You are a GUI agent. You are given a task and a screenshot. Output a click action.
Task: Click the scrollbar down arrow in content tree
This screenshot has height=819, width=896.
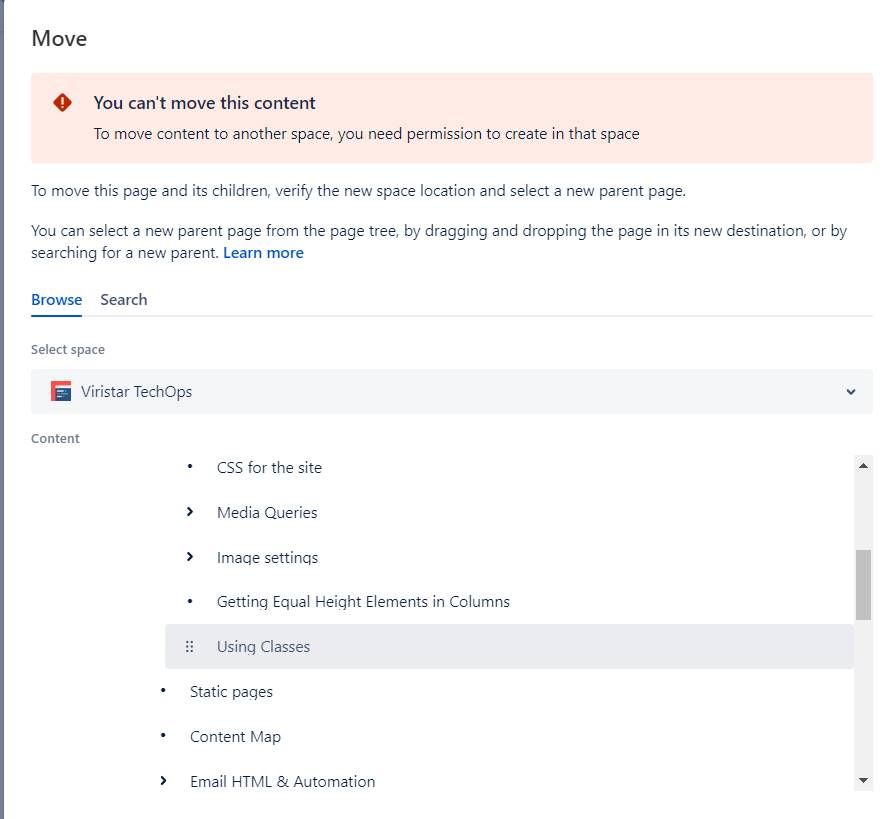pyautogui.click(x=864, y=782)
